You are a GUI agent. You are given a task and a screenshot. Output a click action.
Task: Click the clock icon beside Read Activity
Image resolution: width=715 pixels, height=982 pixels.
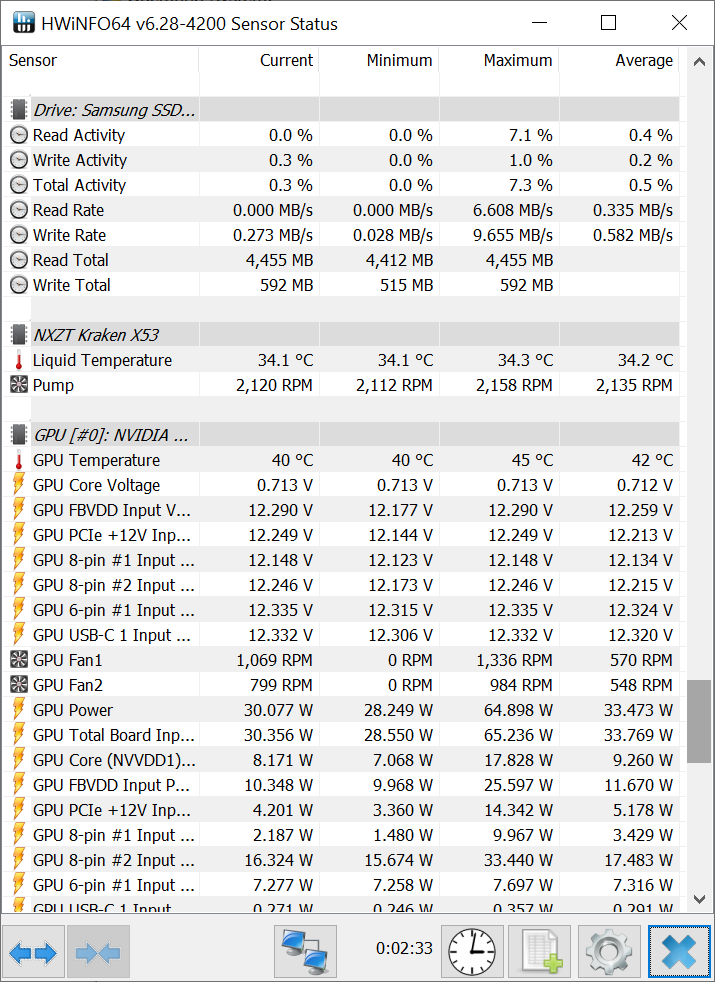tap(19, 135)
